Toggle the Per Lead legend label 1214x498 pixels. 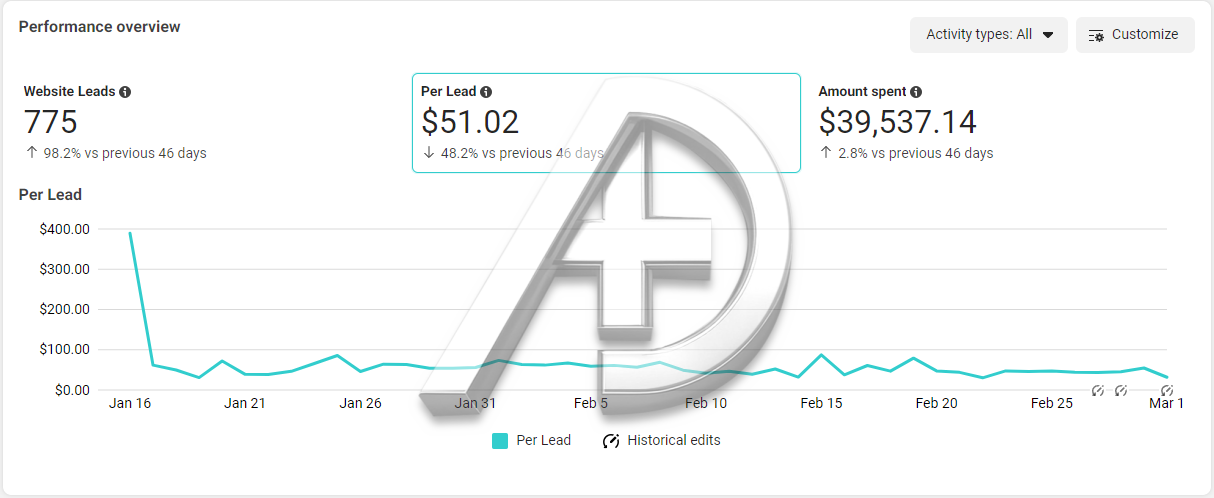[544, 440]
